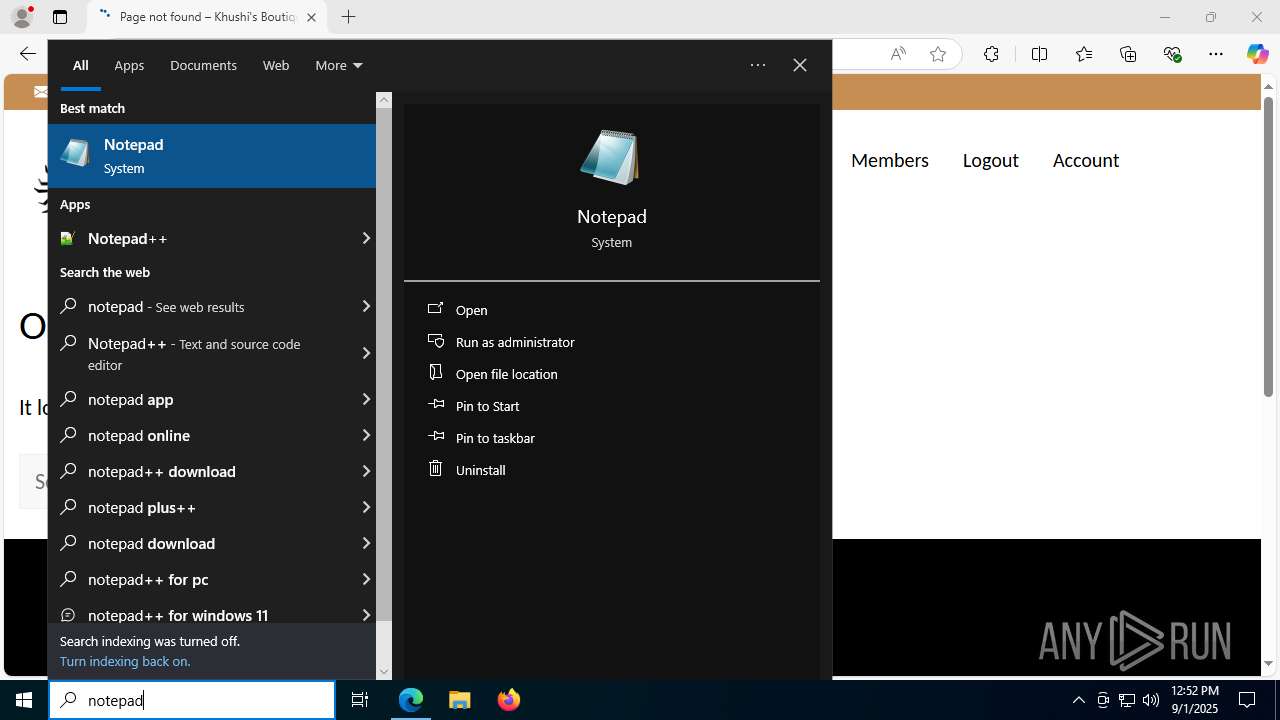This screenshot has height=720, width=1280.
Task: Open the network status tray icon
Action: [1127, 700]
